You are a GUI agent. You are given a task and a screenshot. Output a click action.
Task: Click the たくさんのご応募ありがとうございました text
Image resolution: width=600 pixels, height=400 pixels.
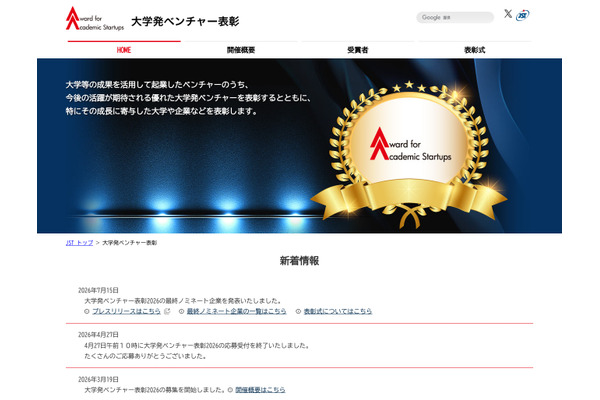(x=145, y=356)
